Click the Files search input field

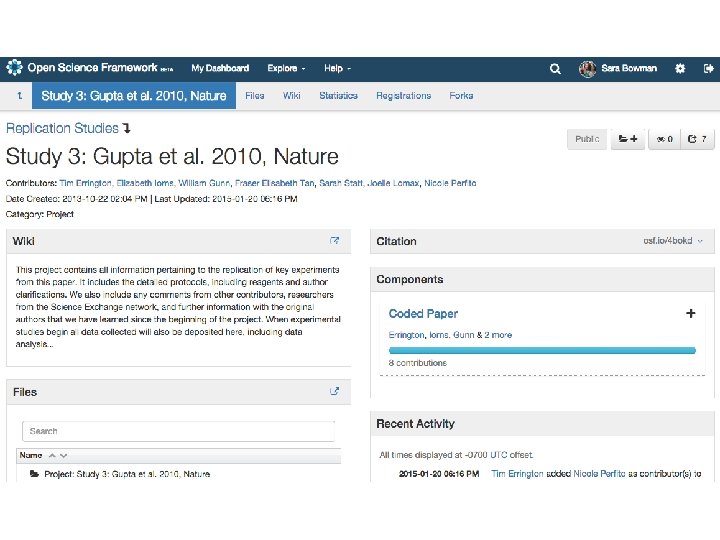click(x=180, y=431)
